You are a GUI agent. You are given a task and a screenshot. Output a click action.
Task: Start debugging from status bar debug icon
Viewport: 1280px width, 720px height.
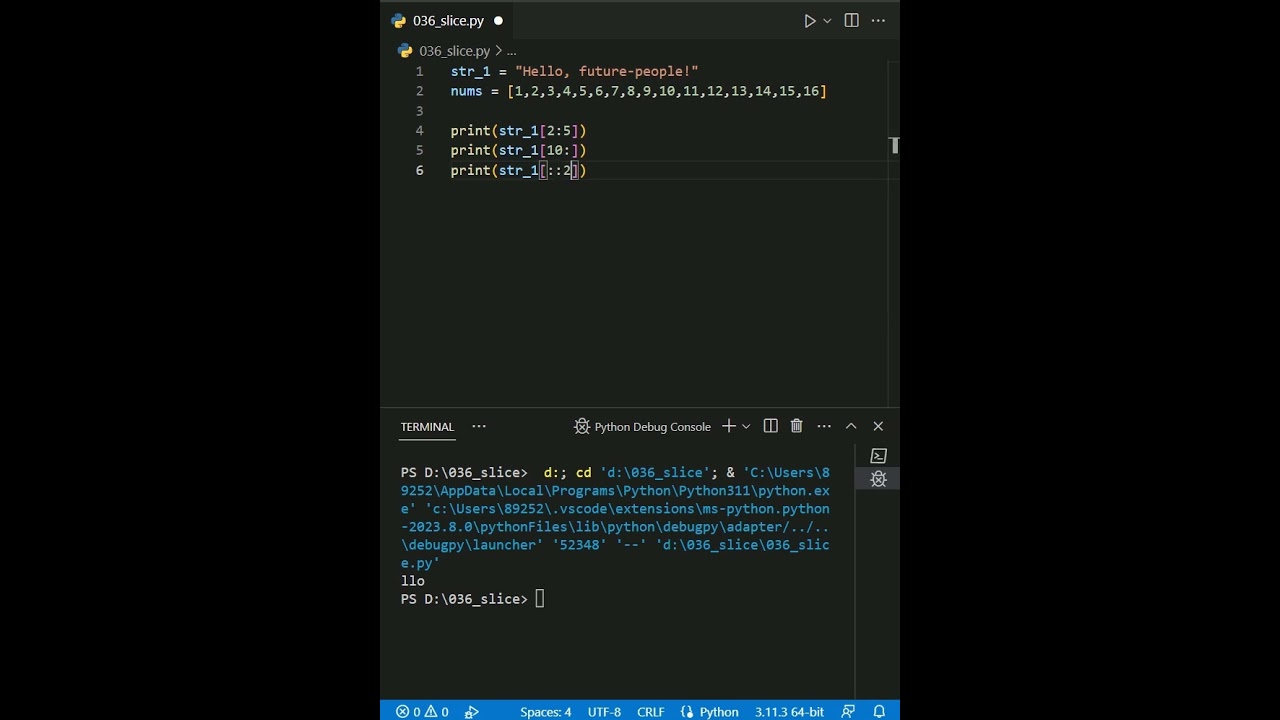click(472, 712)
